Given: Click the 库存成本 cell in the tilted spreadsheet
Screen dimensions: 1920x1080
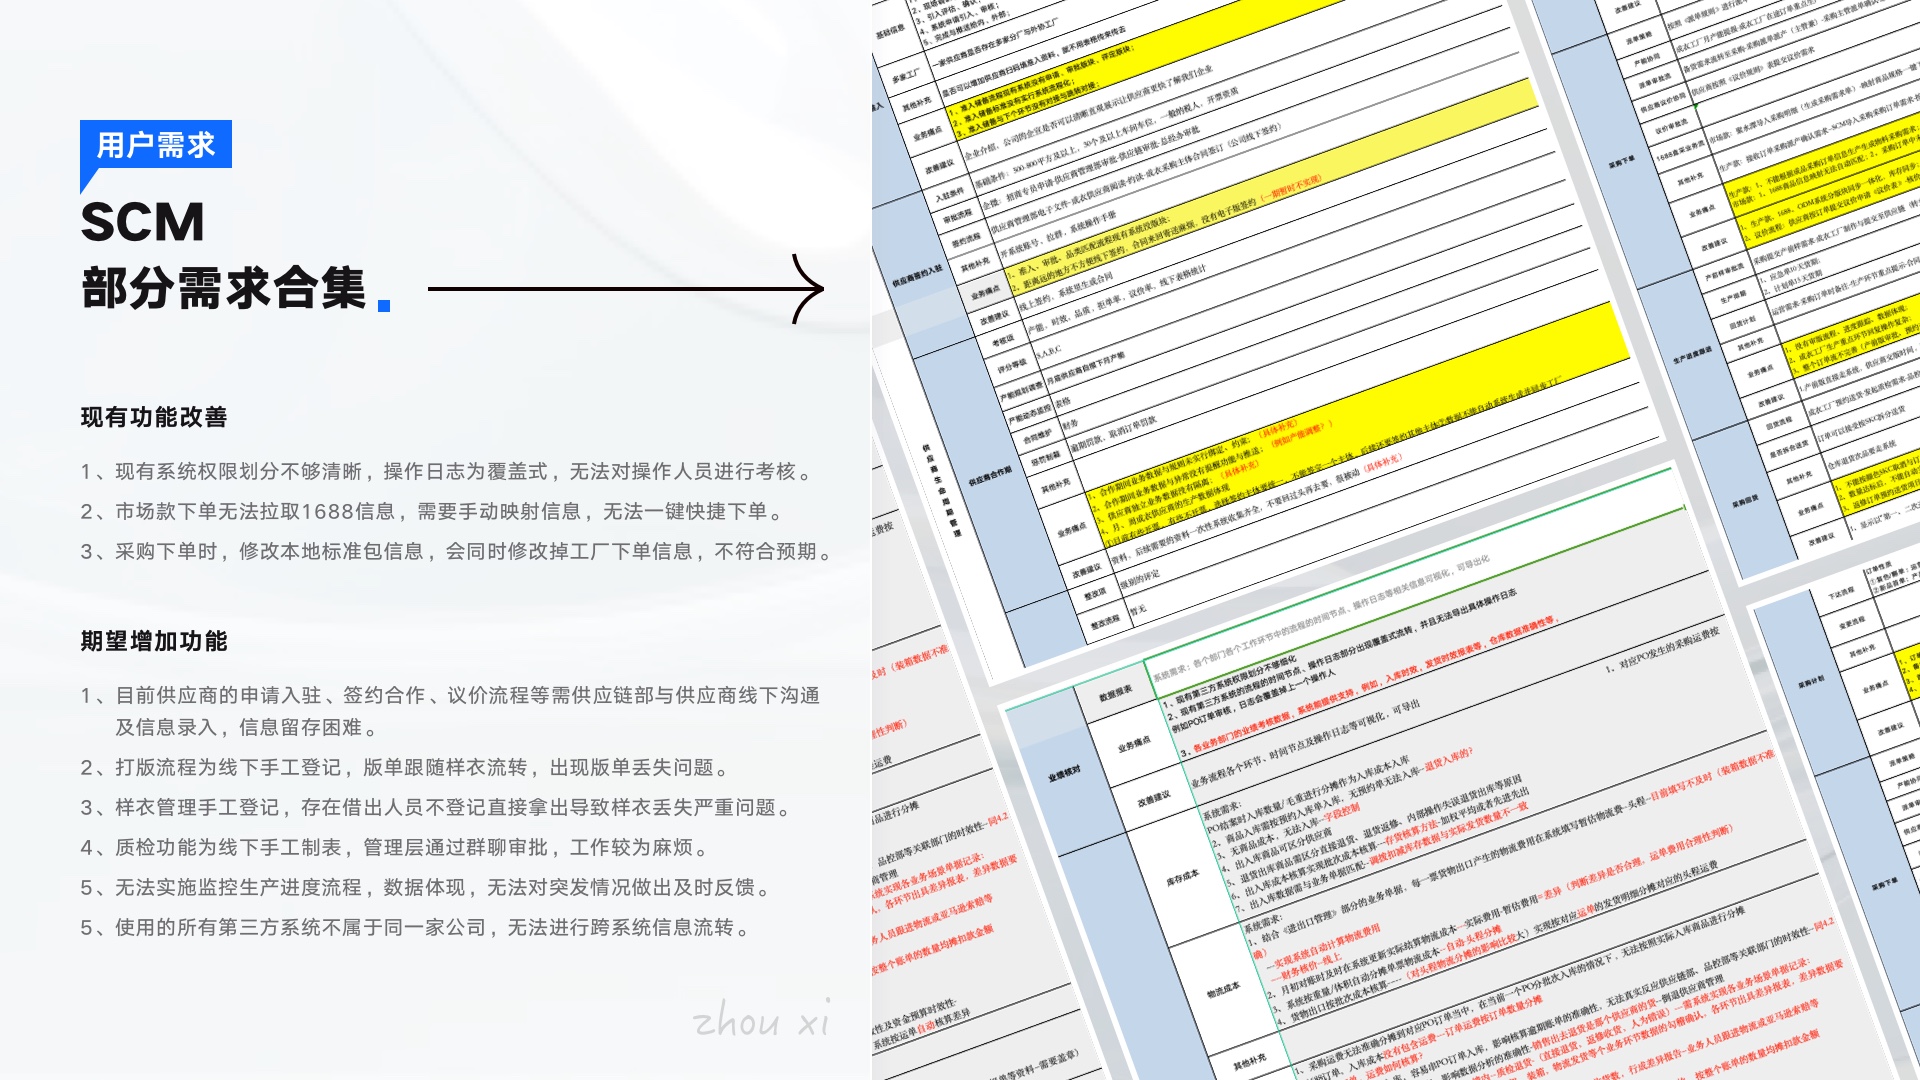Looking at the screenshot, I should coord(1182,878).
